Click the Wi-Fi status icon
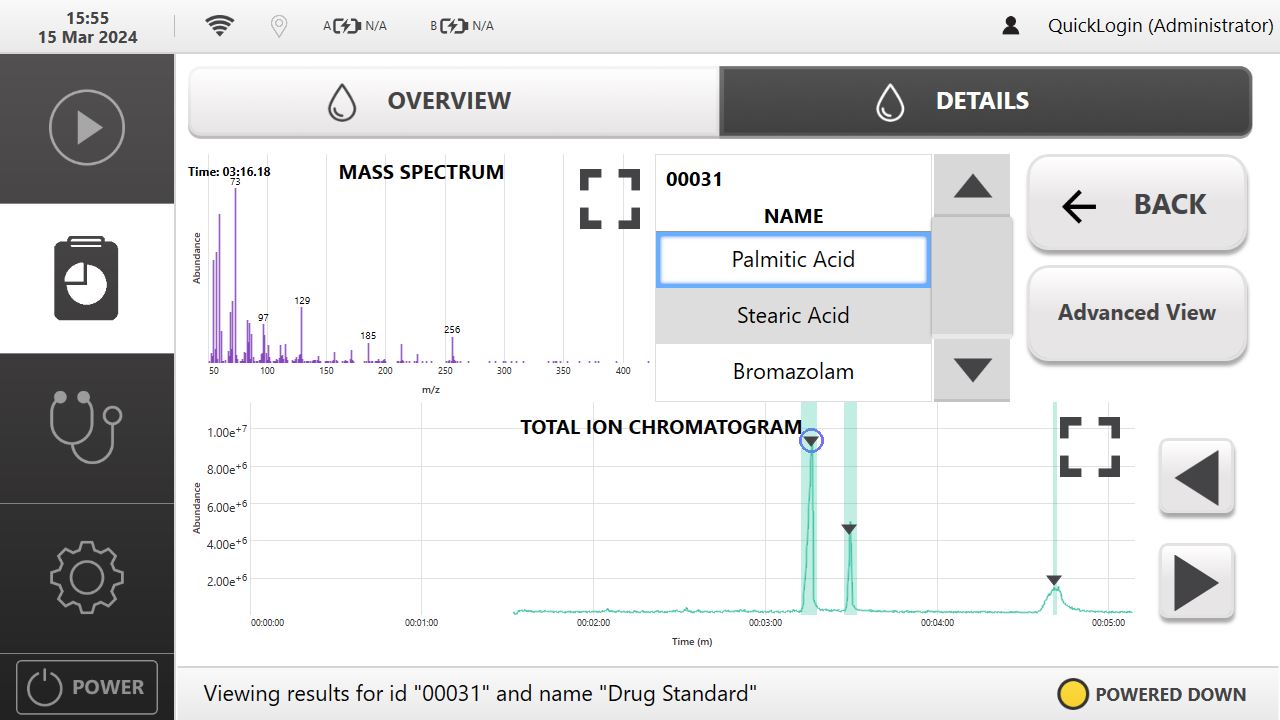Viewport: 1280px width, 720px height. pyautogui.click(x=220, y=26)
